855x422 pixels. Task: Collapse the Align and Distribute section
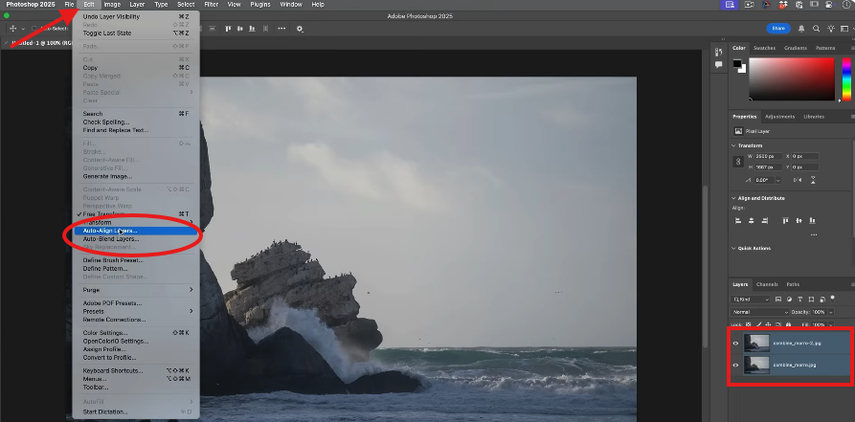[x=733, y=198]
